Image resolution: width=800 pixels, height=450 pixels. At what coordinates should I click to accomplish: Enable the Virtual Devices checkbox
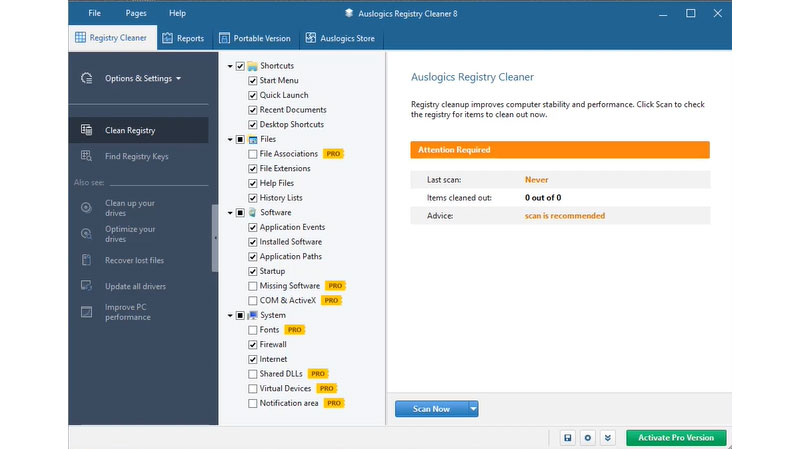(x=253, y=389)
